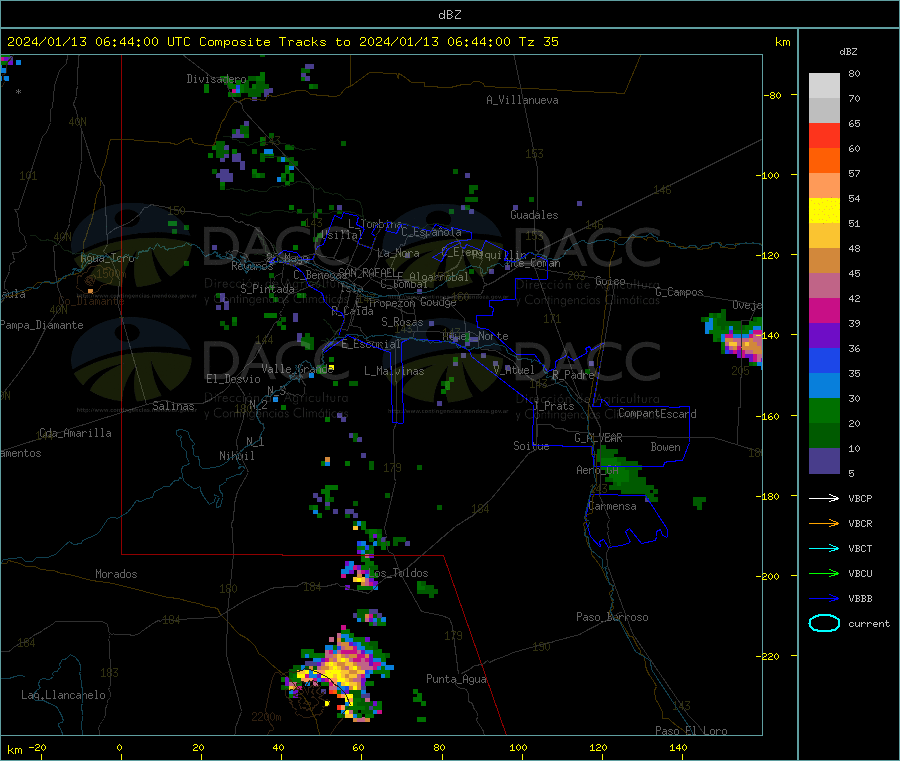Select the yellow 54 dBZ color swatch
Screen dimensions: 900x761
point(824,211)
